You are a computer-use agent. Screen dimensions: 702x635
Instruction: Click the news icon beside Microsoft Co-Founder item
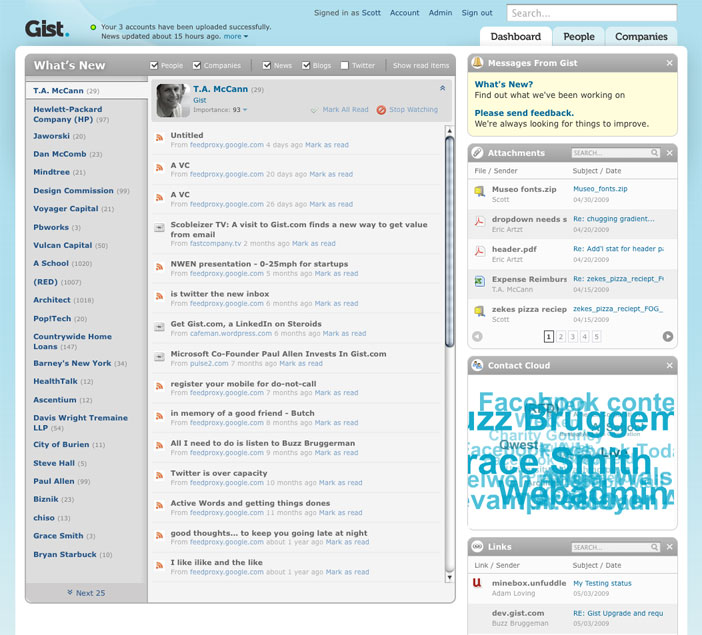click(159, 357)
